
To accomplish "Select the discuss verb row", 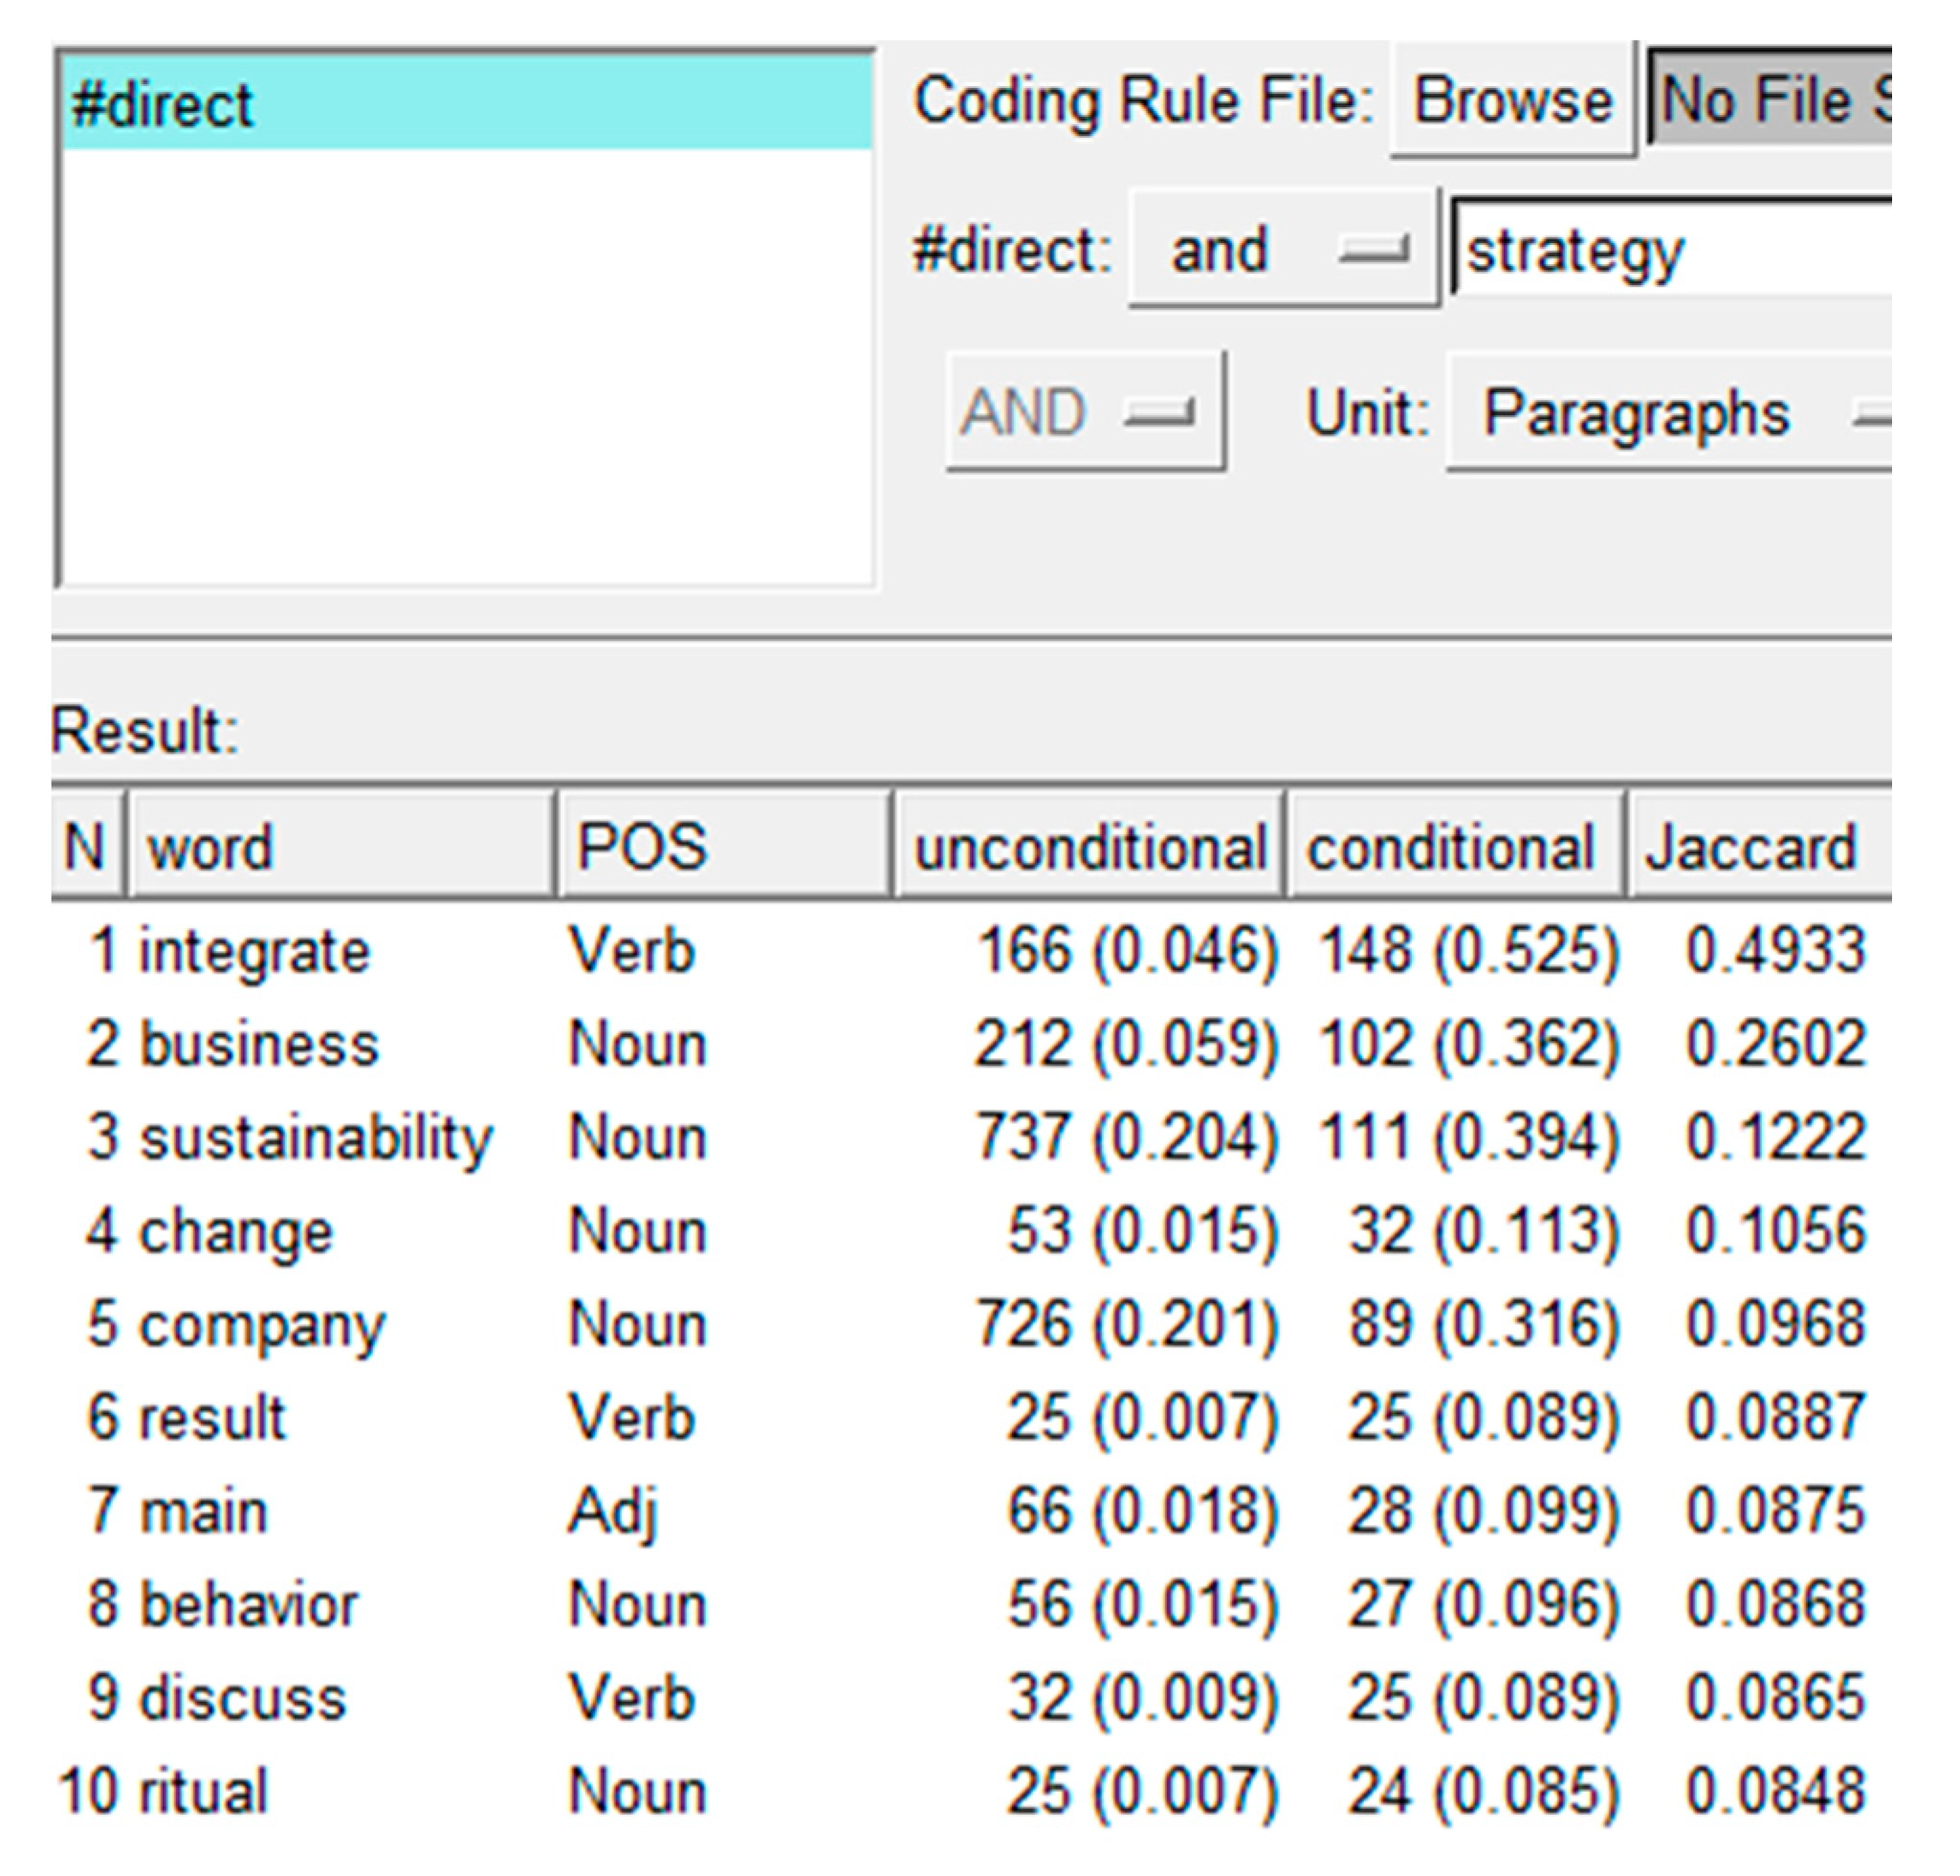I will [x=243, y=1698].
